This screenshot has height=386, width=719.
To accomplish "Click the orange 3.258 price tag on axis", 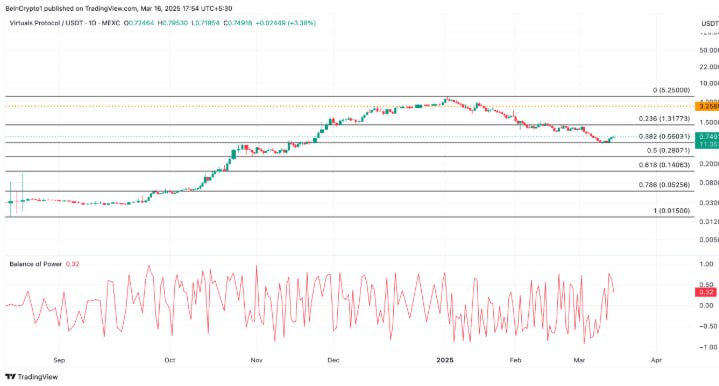I will tap(707, 106).
